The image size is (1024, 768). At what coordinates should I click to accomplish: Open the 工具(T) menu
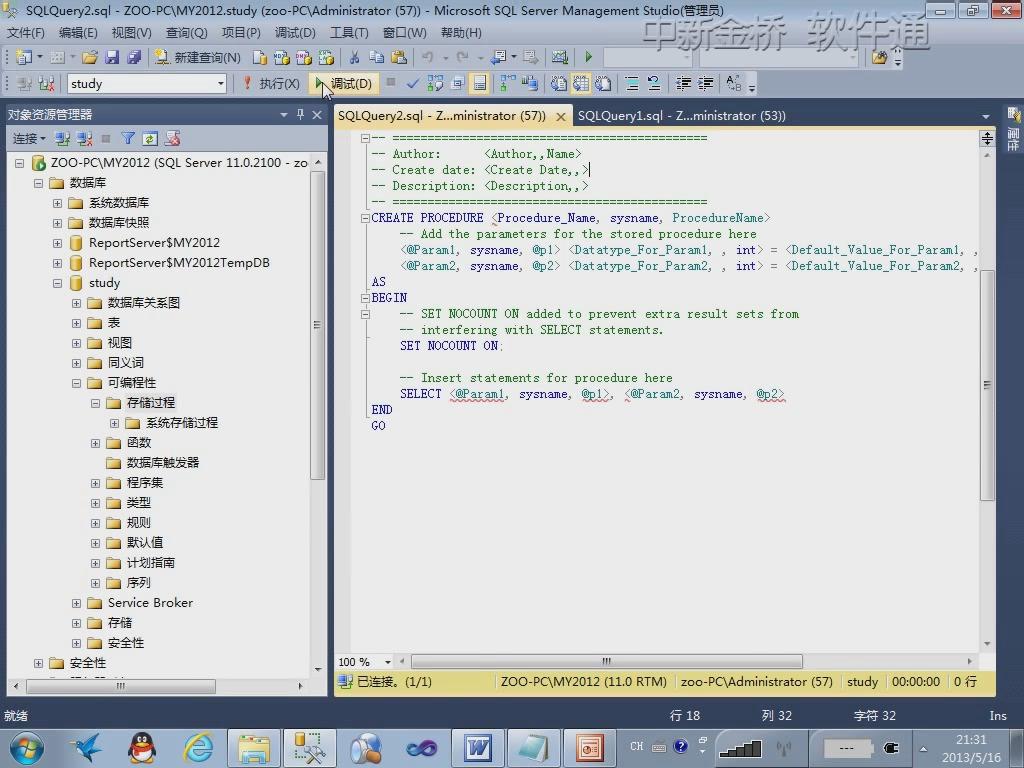coord(349,33)
